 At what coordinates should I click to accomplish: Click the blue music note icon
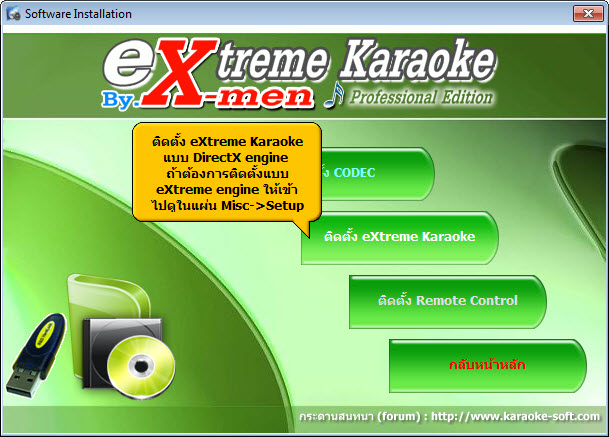click(334, 95)
